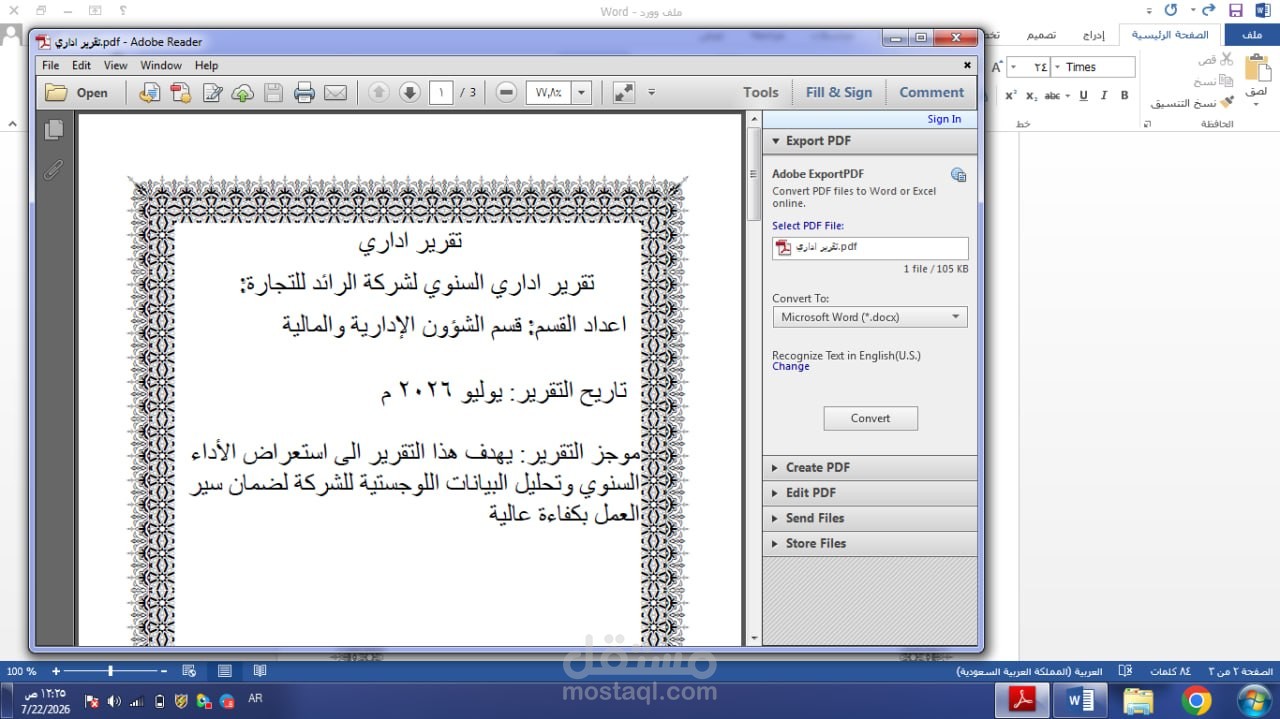Click the Change language link
The height and width of the screenshot is (719, 1280).
click(791, 367)
